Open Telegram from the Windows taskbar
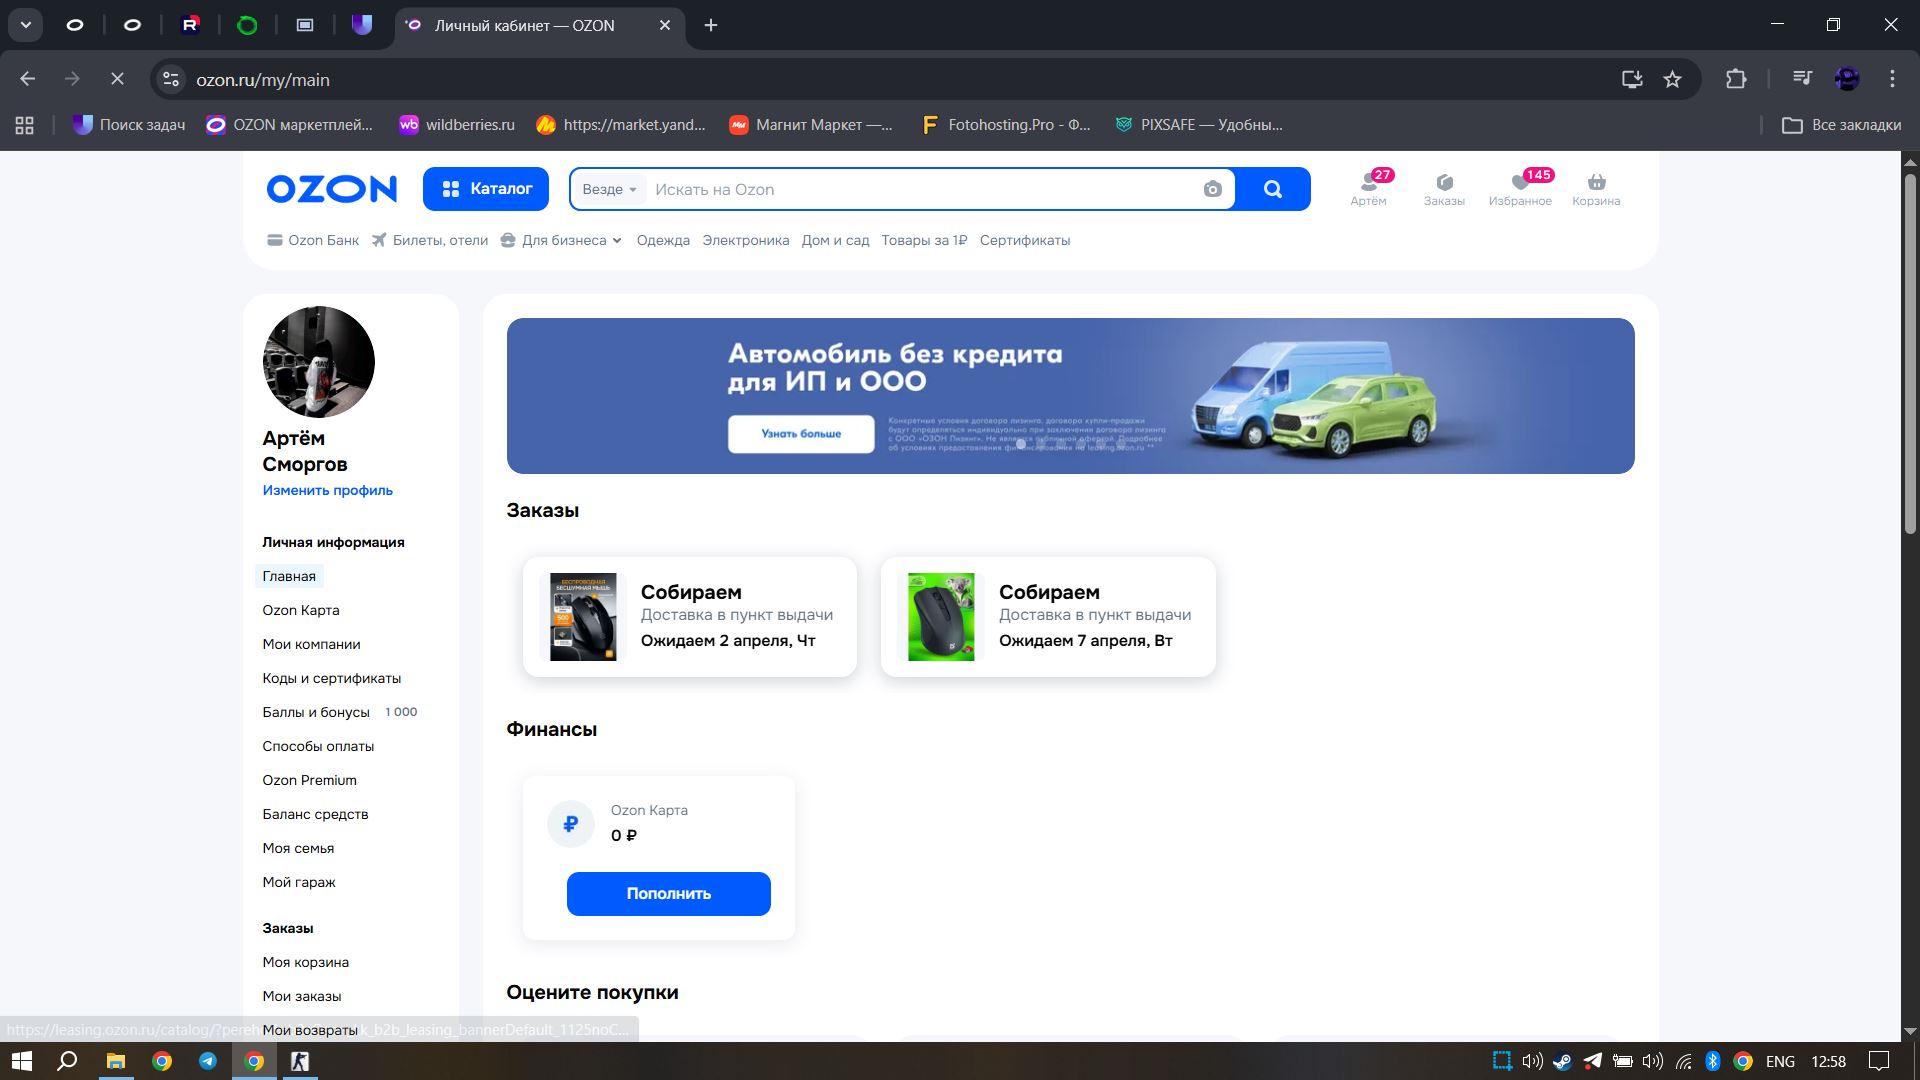The width and height of the screenshot is (1920, 1080). click(208, 1061)
